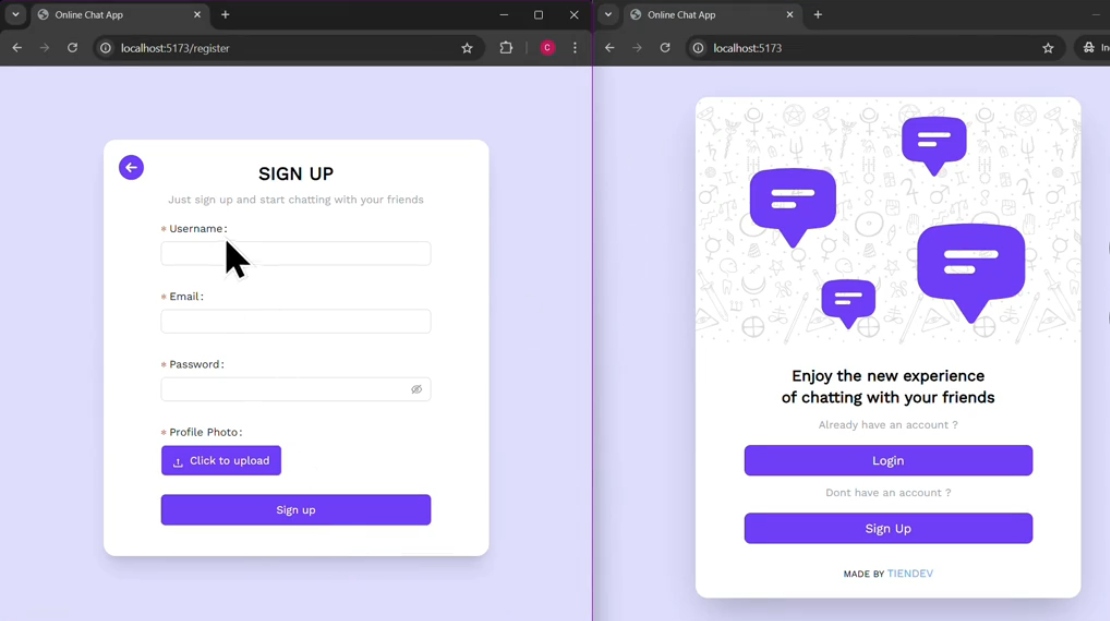
Task: Bookmark the register page with star icon
Action: 467,48
